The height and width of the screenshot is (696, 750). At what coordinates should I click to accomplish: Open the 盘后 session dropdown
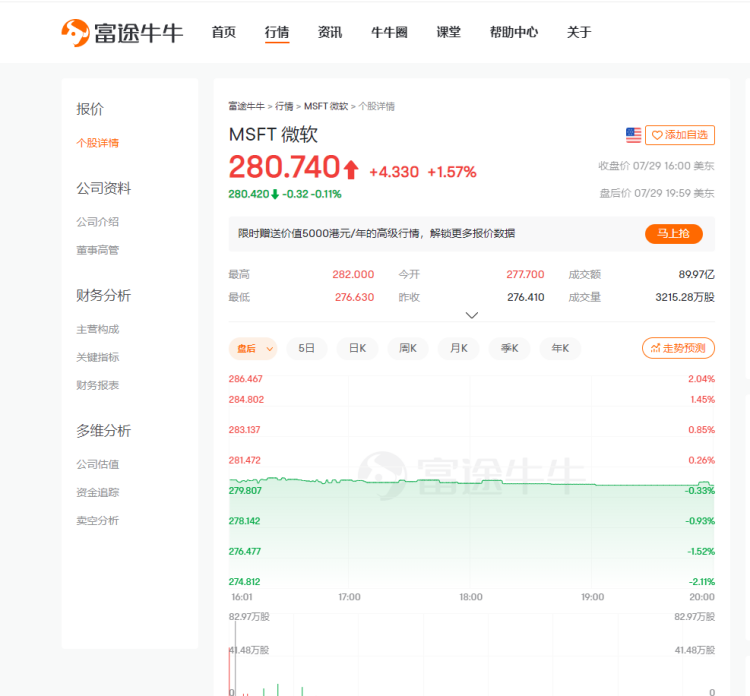[253, 348]
